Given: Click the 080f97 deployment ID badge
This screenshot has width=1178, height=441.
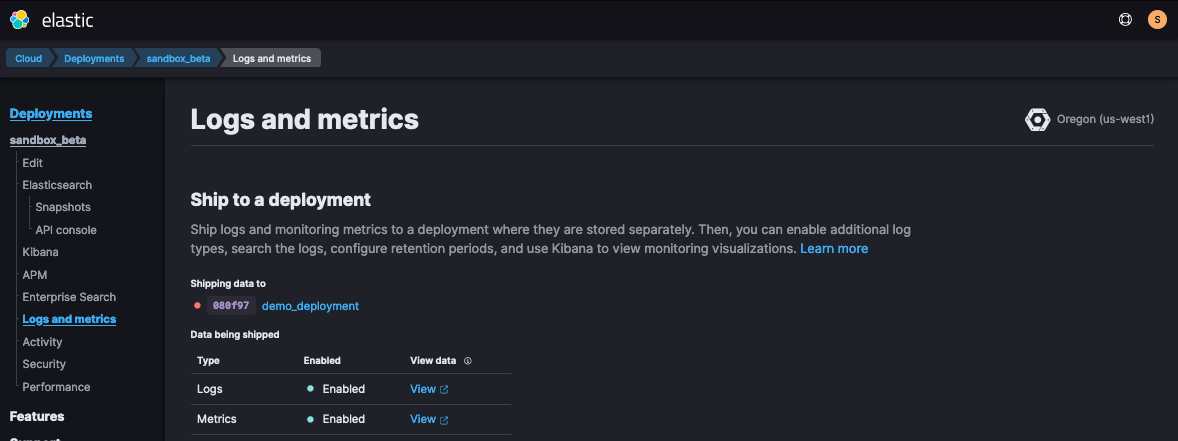Looking at the screenshot, I should click(x=231, y=306).
